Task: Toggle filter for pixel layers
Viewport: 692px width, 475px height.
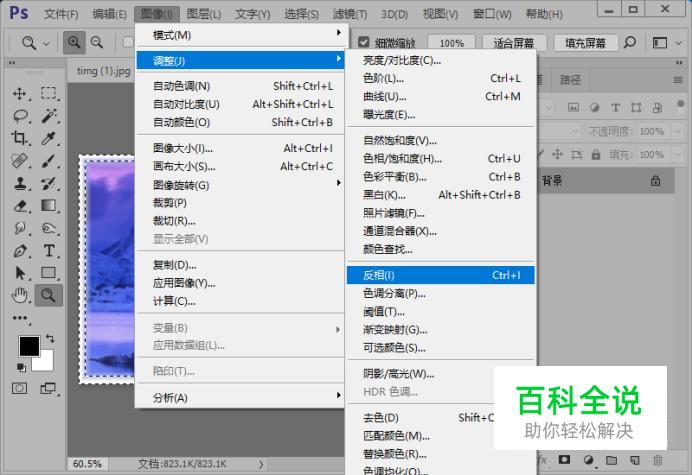Action: pyautogui.click(x=573, y=107)
